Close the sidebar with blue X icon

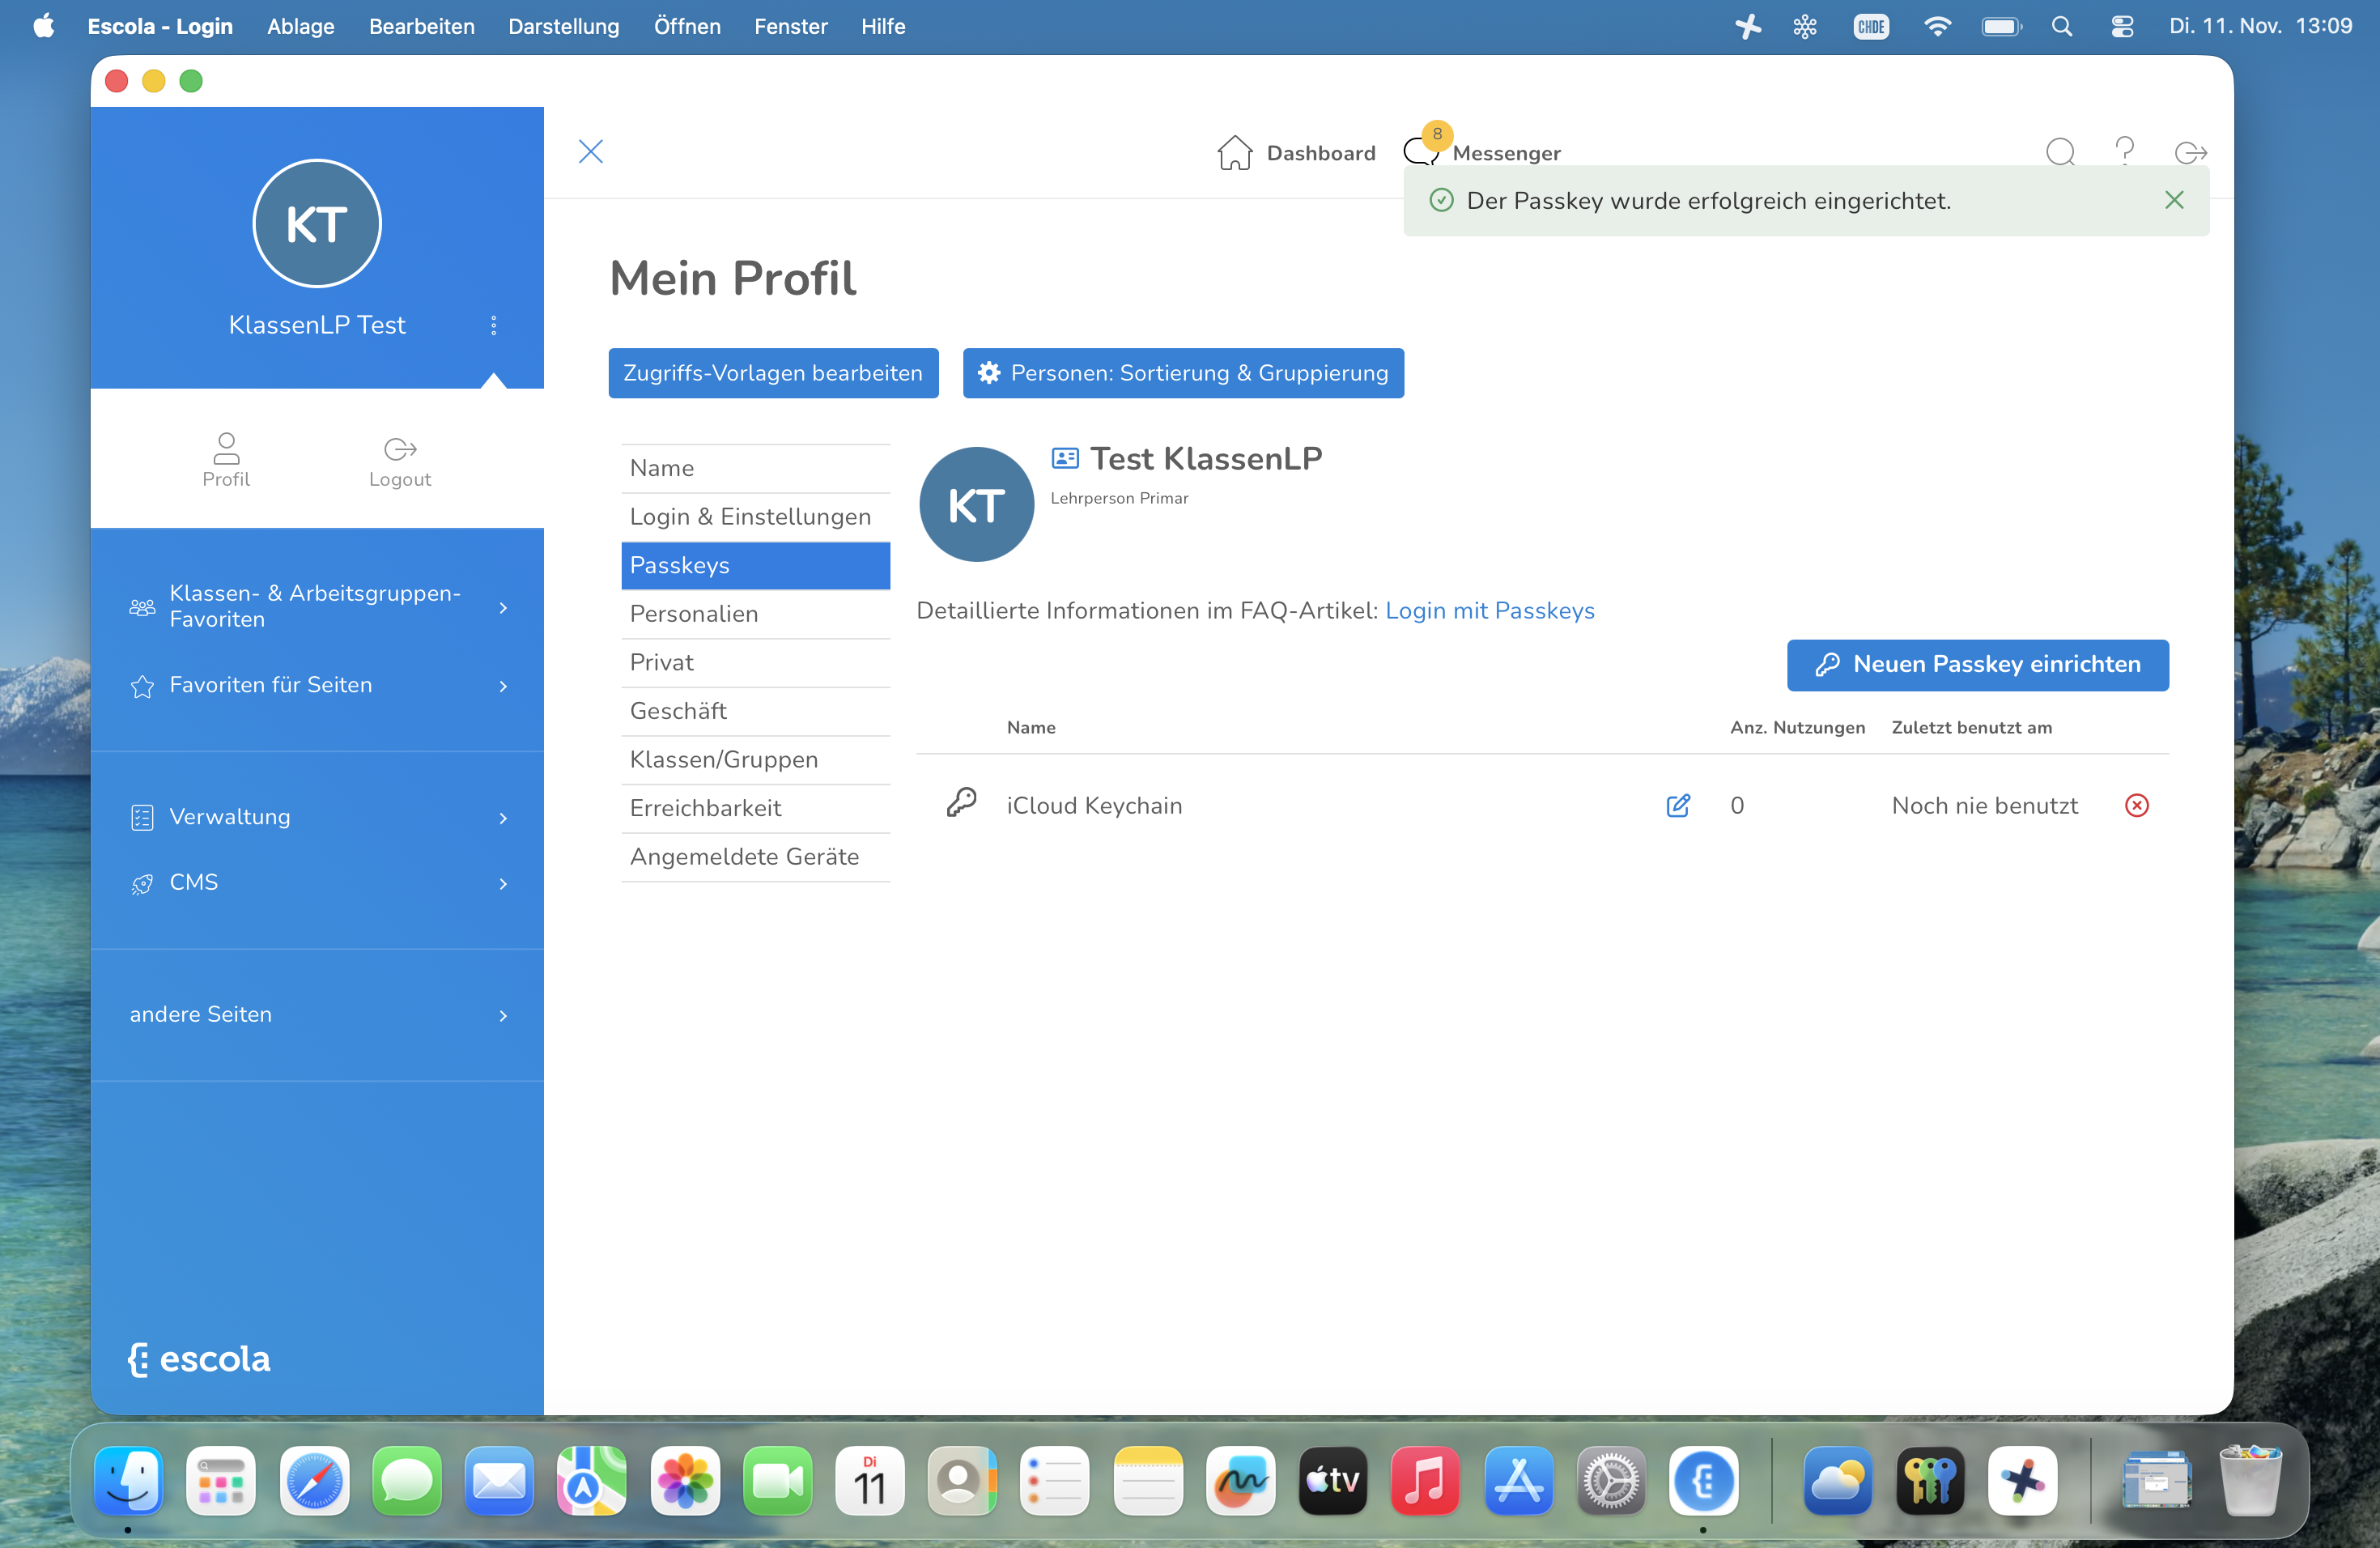(591, 152)
